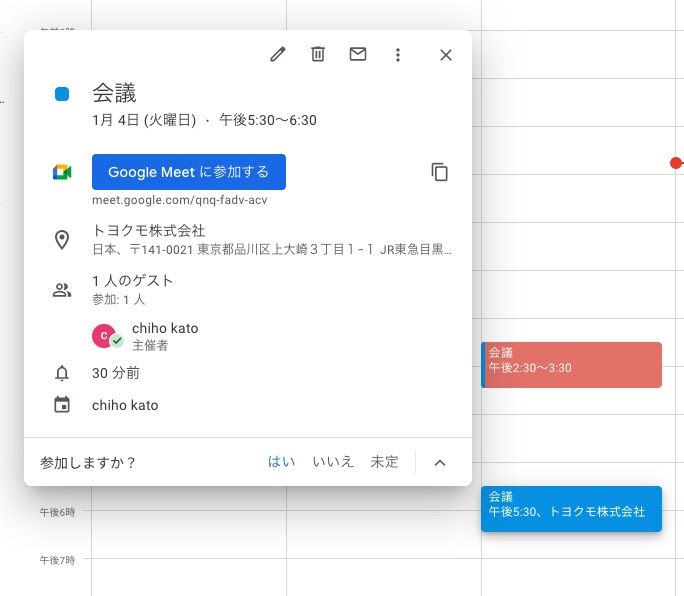This screenshot has height=596, width=684.
Task: Click chiho kato's guest avatar
Action: 104,336
